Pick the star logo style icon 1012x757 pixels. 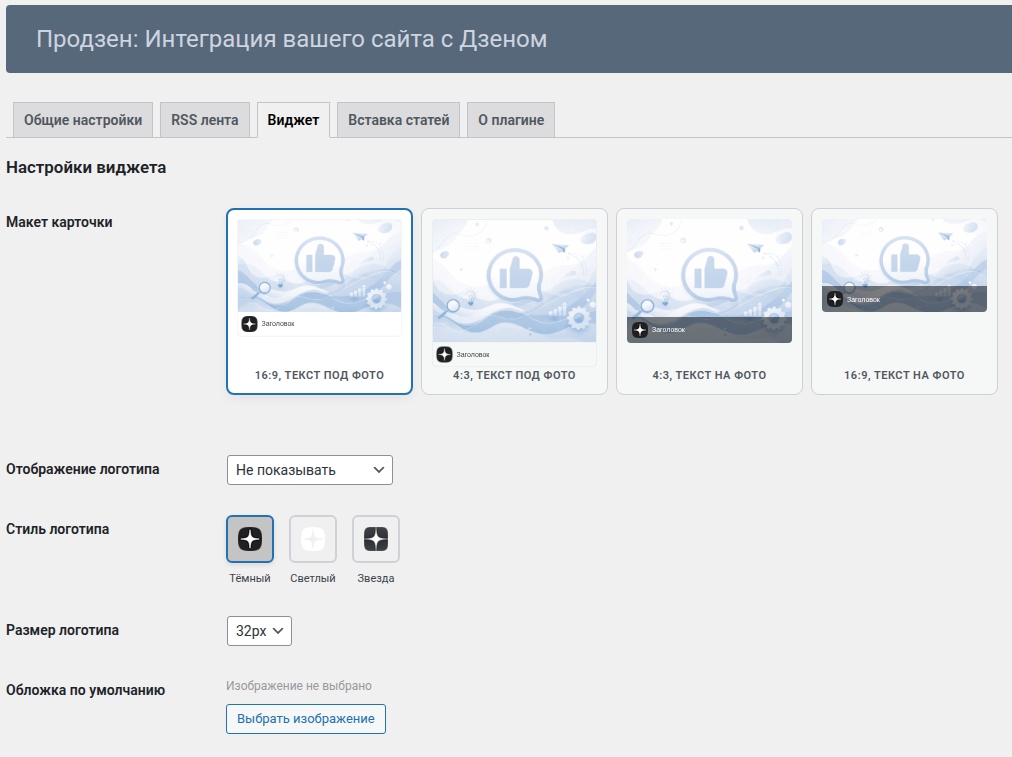376,539
